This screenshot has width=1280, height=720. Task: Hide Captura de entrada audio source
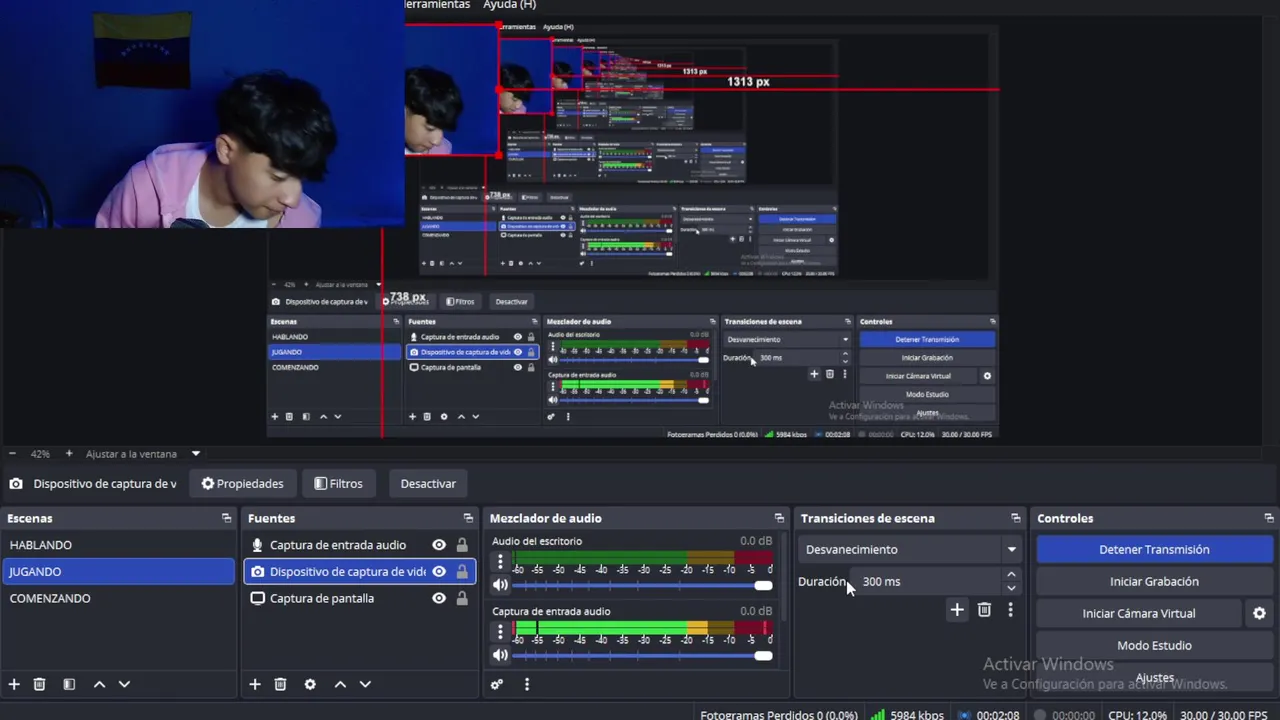click(x=439, y=545)
